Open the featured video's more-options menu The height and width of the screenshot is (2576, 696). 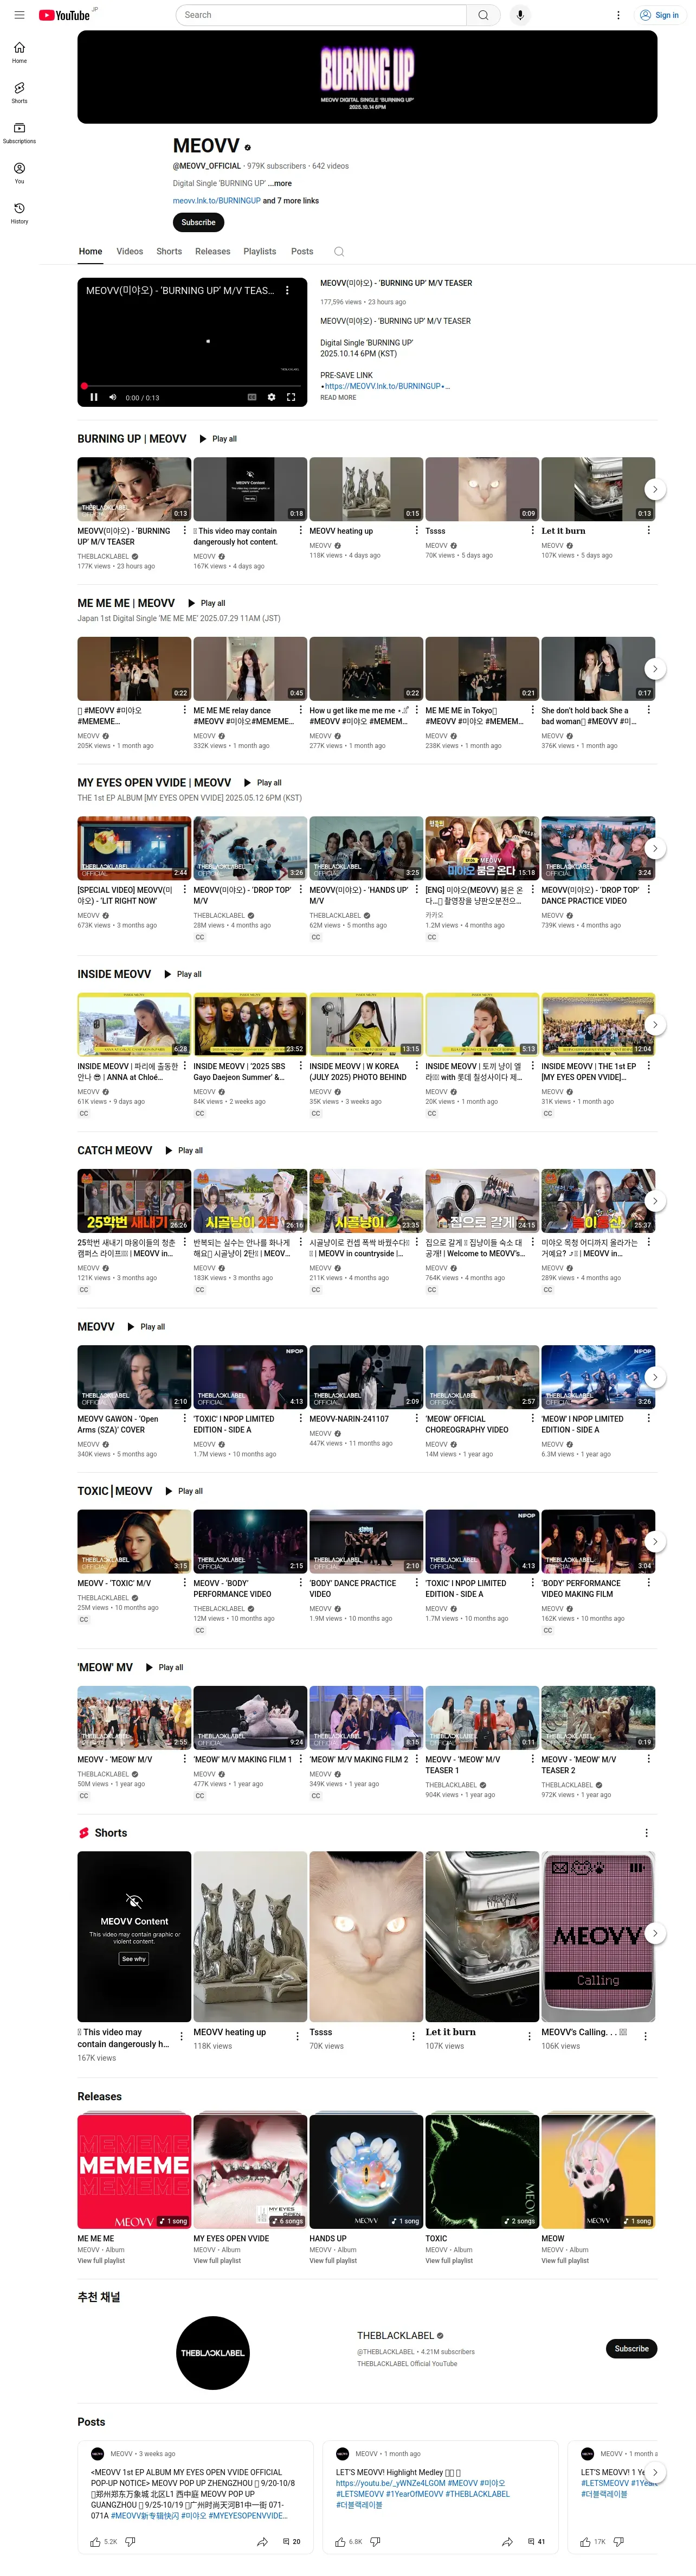287,290
